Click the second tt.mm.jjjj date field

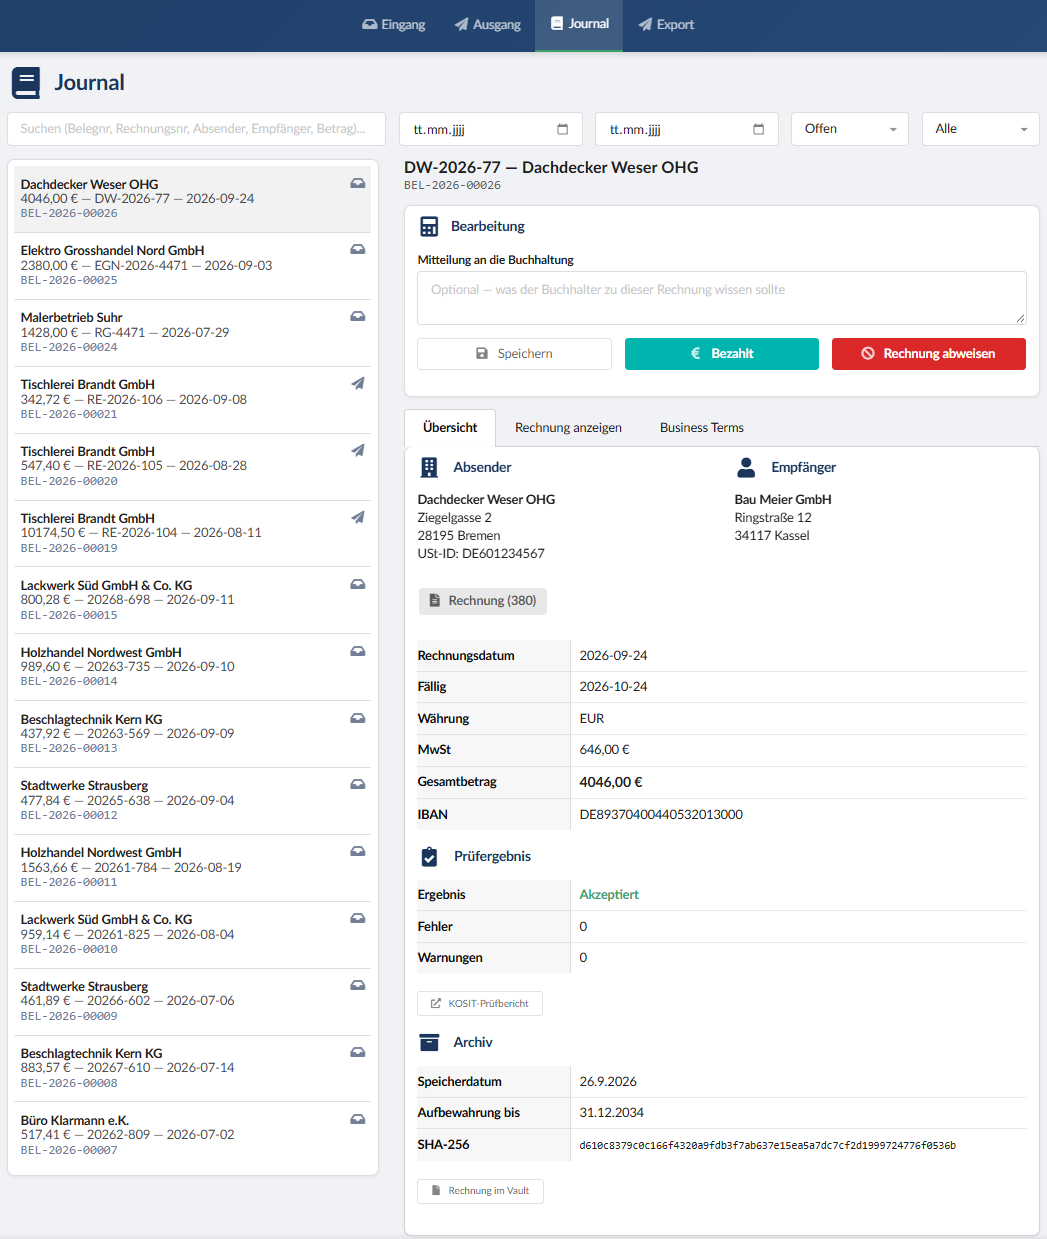pos(687,129)
